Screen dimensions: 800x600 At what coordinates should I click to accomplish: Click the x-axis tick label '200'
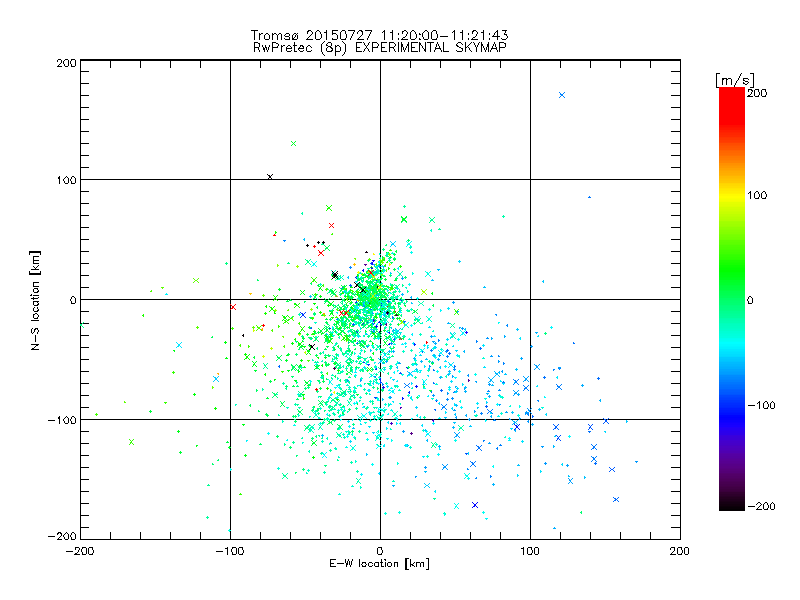pyautogui.click(x=680, y=551)
